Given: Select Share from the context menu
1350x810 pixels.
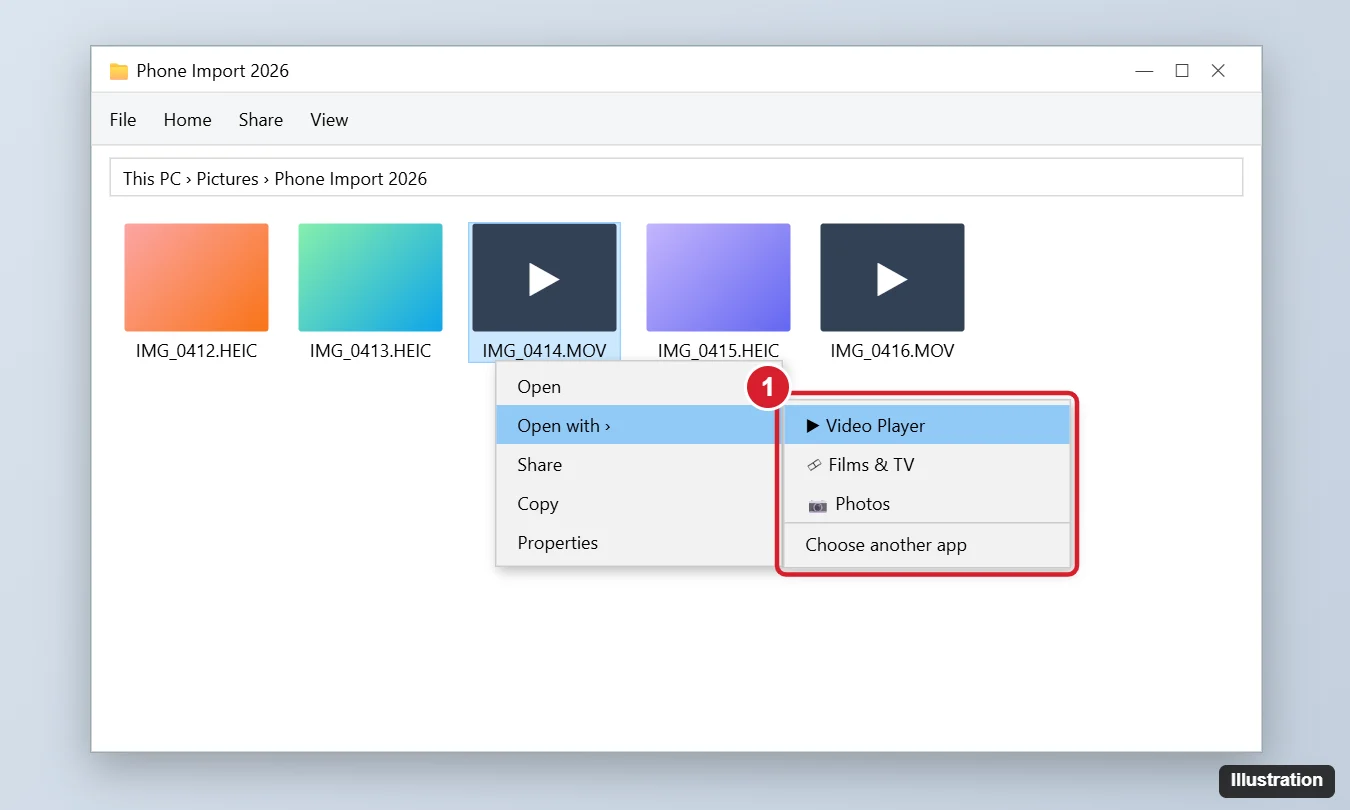Looking at the screenshot, I should (637, 465).
